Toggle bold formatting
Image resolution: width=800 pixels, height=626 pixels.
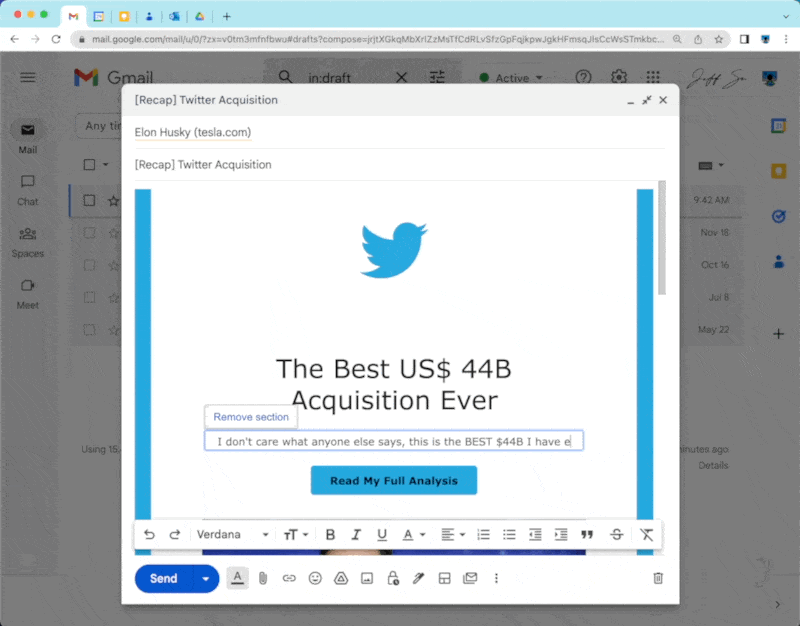tap(330, 534)
